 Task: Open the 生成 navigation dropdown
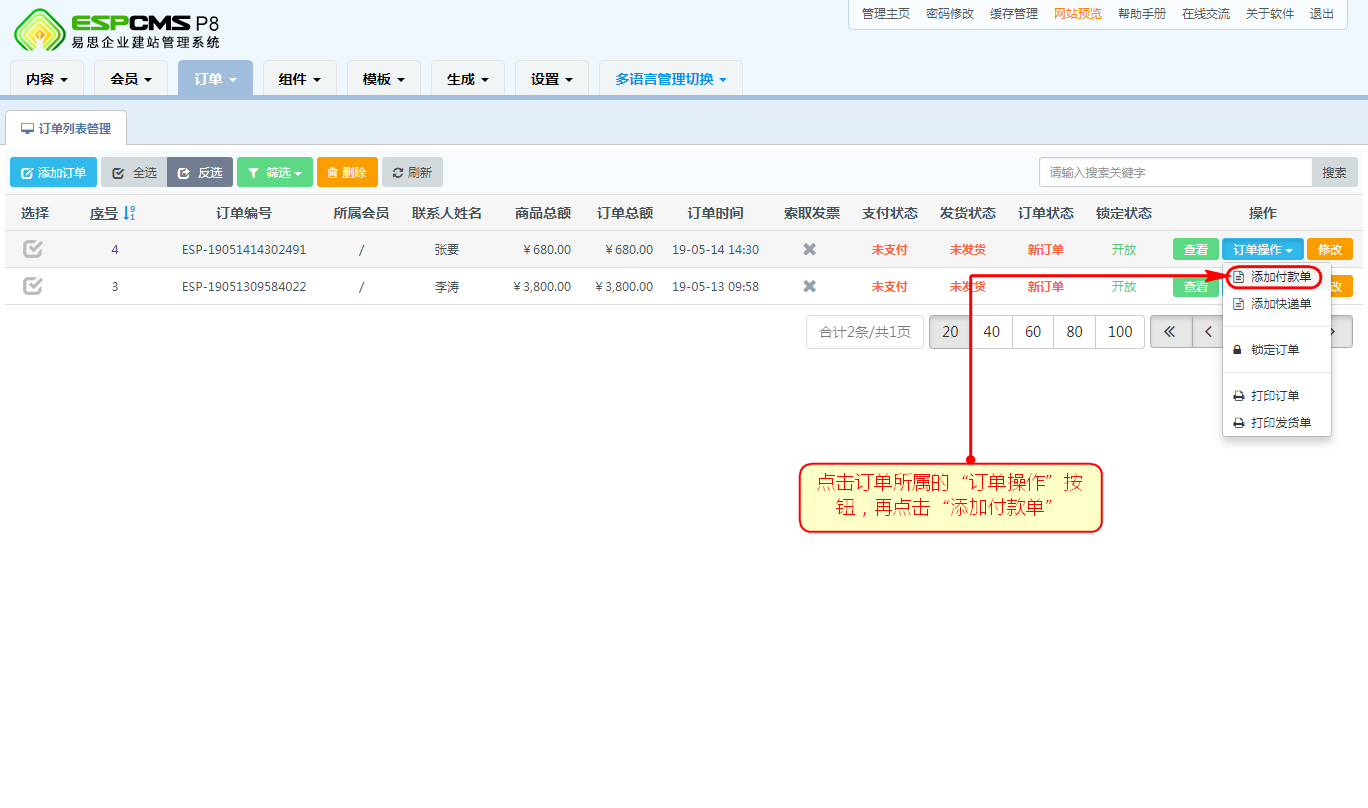pos(467,79)
